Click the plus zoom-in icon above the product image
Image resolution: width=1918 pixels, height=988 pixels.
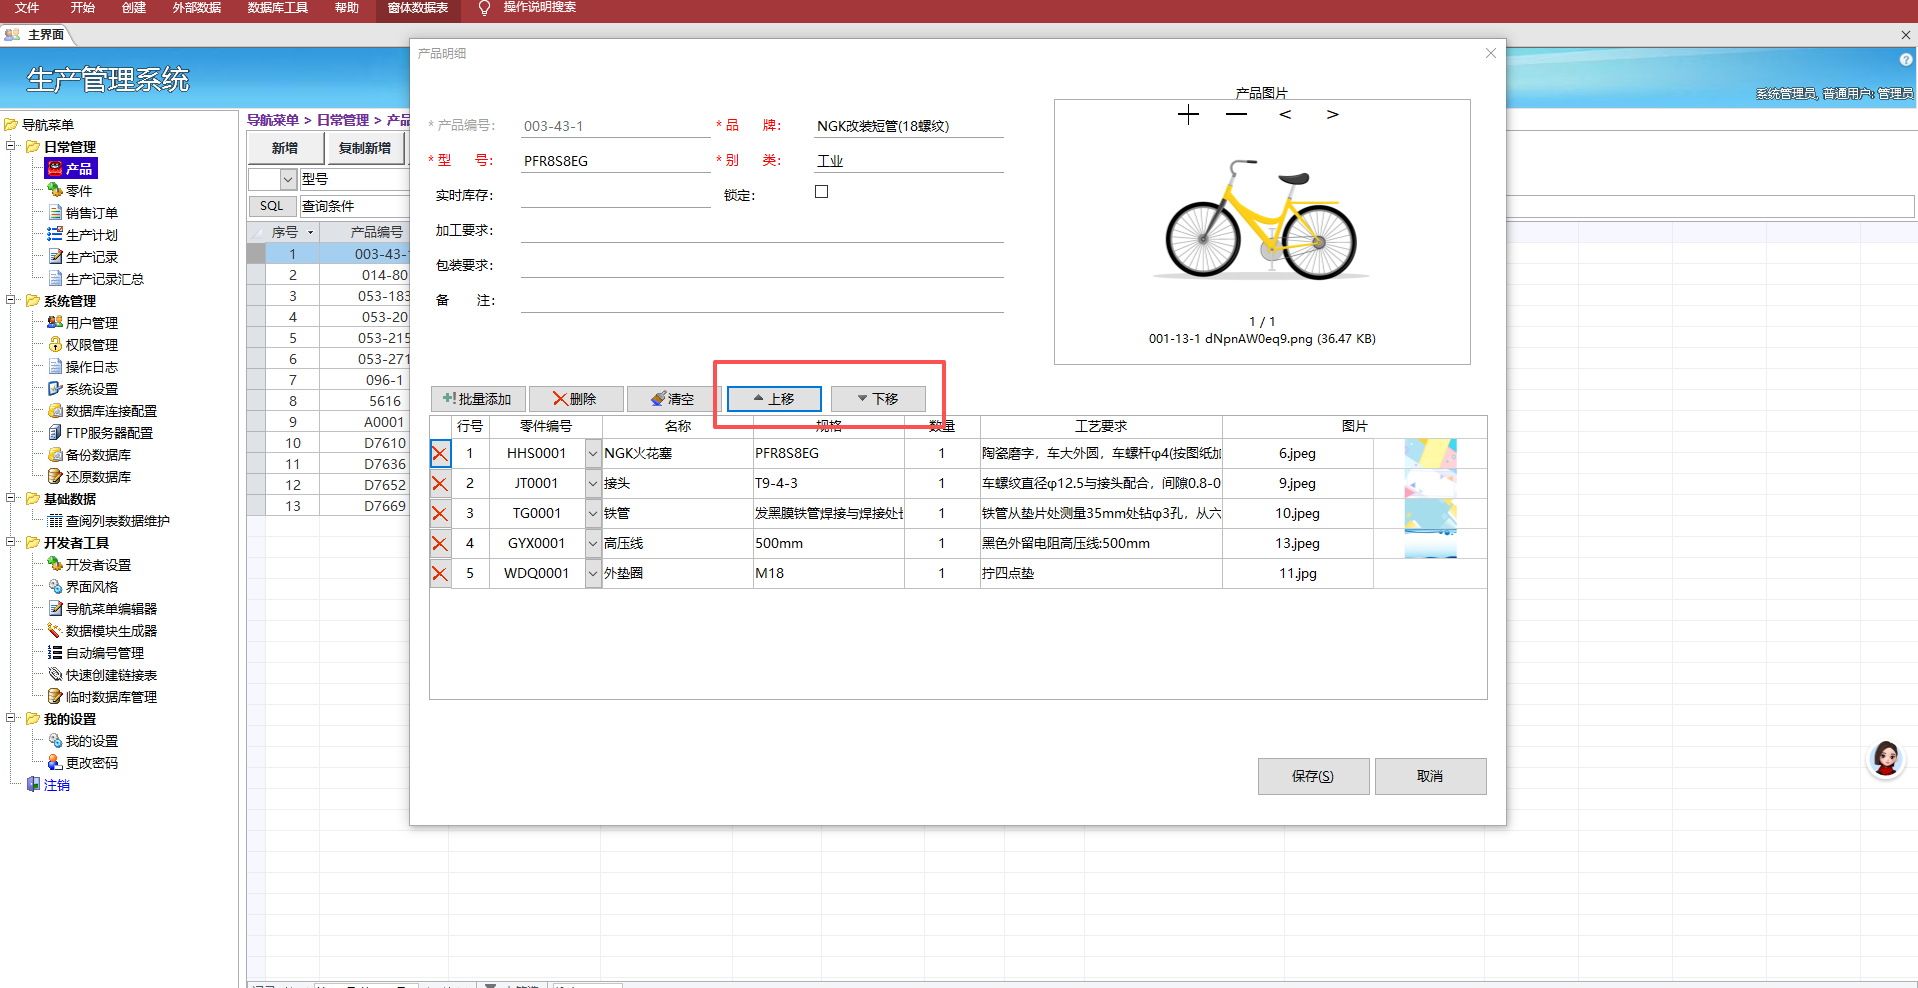(x=1188, y=115)
